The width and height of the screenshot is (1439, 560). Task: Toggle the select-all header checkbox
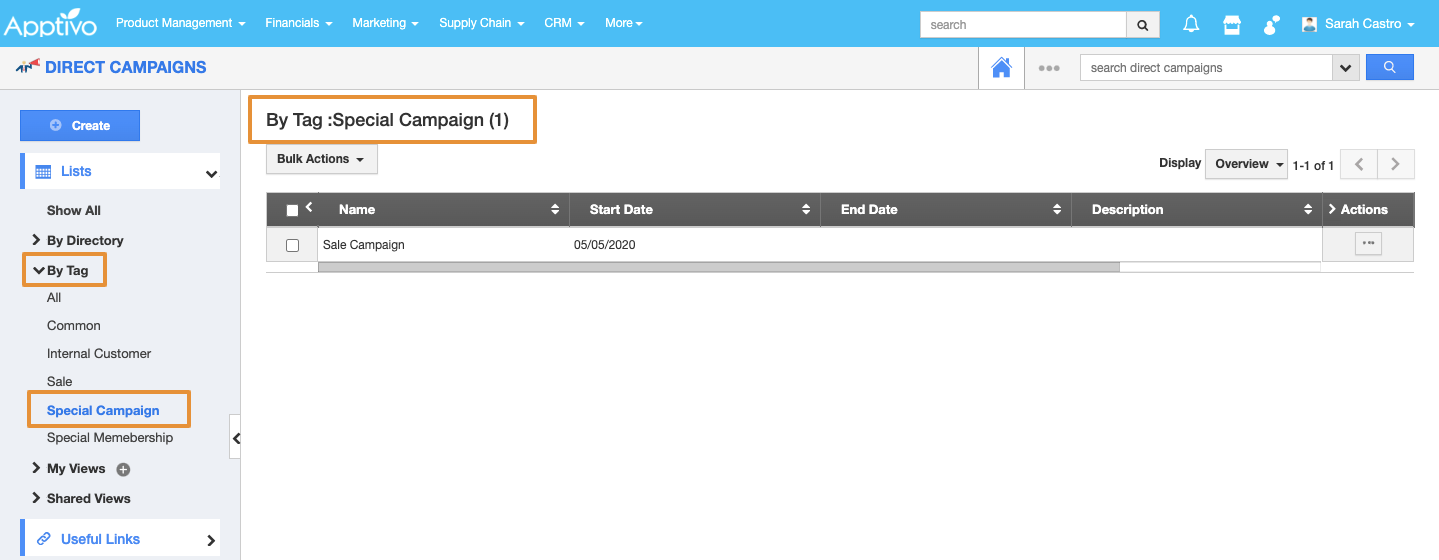(x=292, y=210)
